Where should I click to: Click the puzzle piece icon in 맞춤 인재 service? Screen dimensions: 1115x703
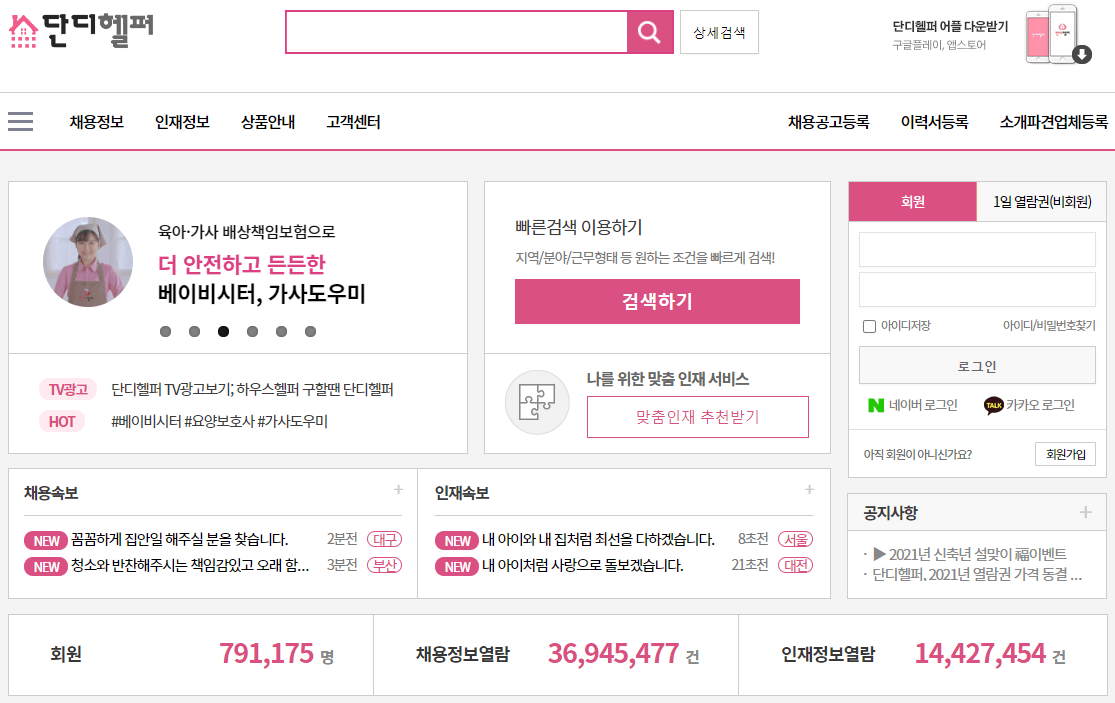click(x=537, y=402)
